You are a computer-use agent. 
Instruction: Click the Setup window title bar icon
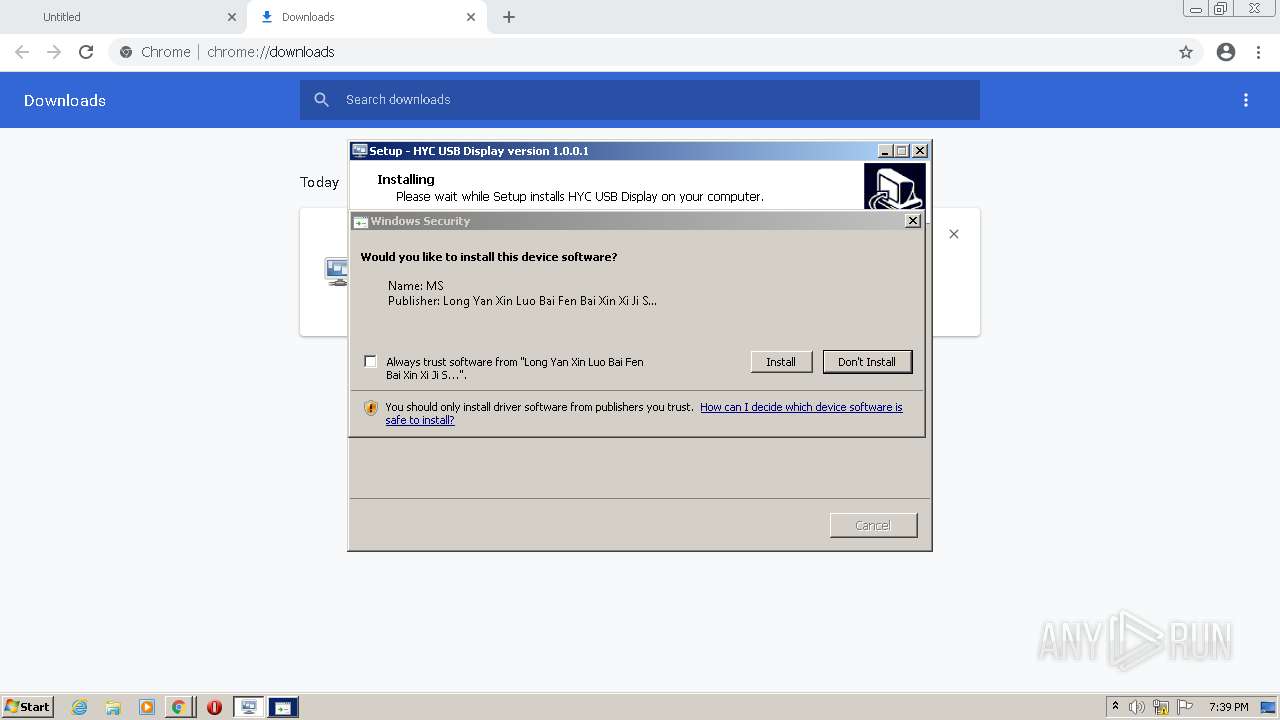click(360, 151)
